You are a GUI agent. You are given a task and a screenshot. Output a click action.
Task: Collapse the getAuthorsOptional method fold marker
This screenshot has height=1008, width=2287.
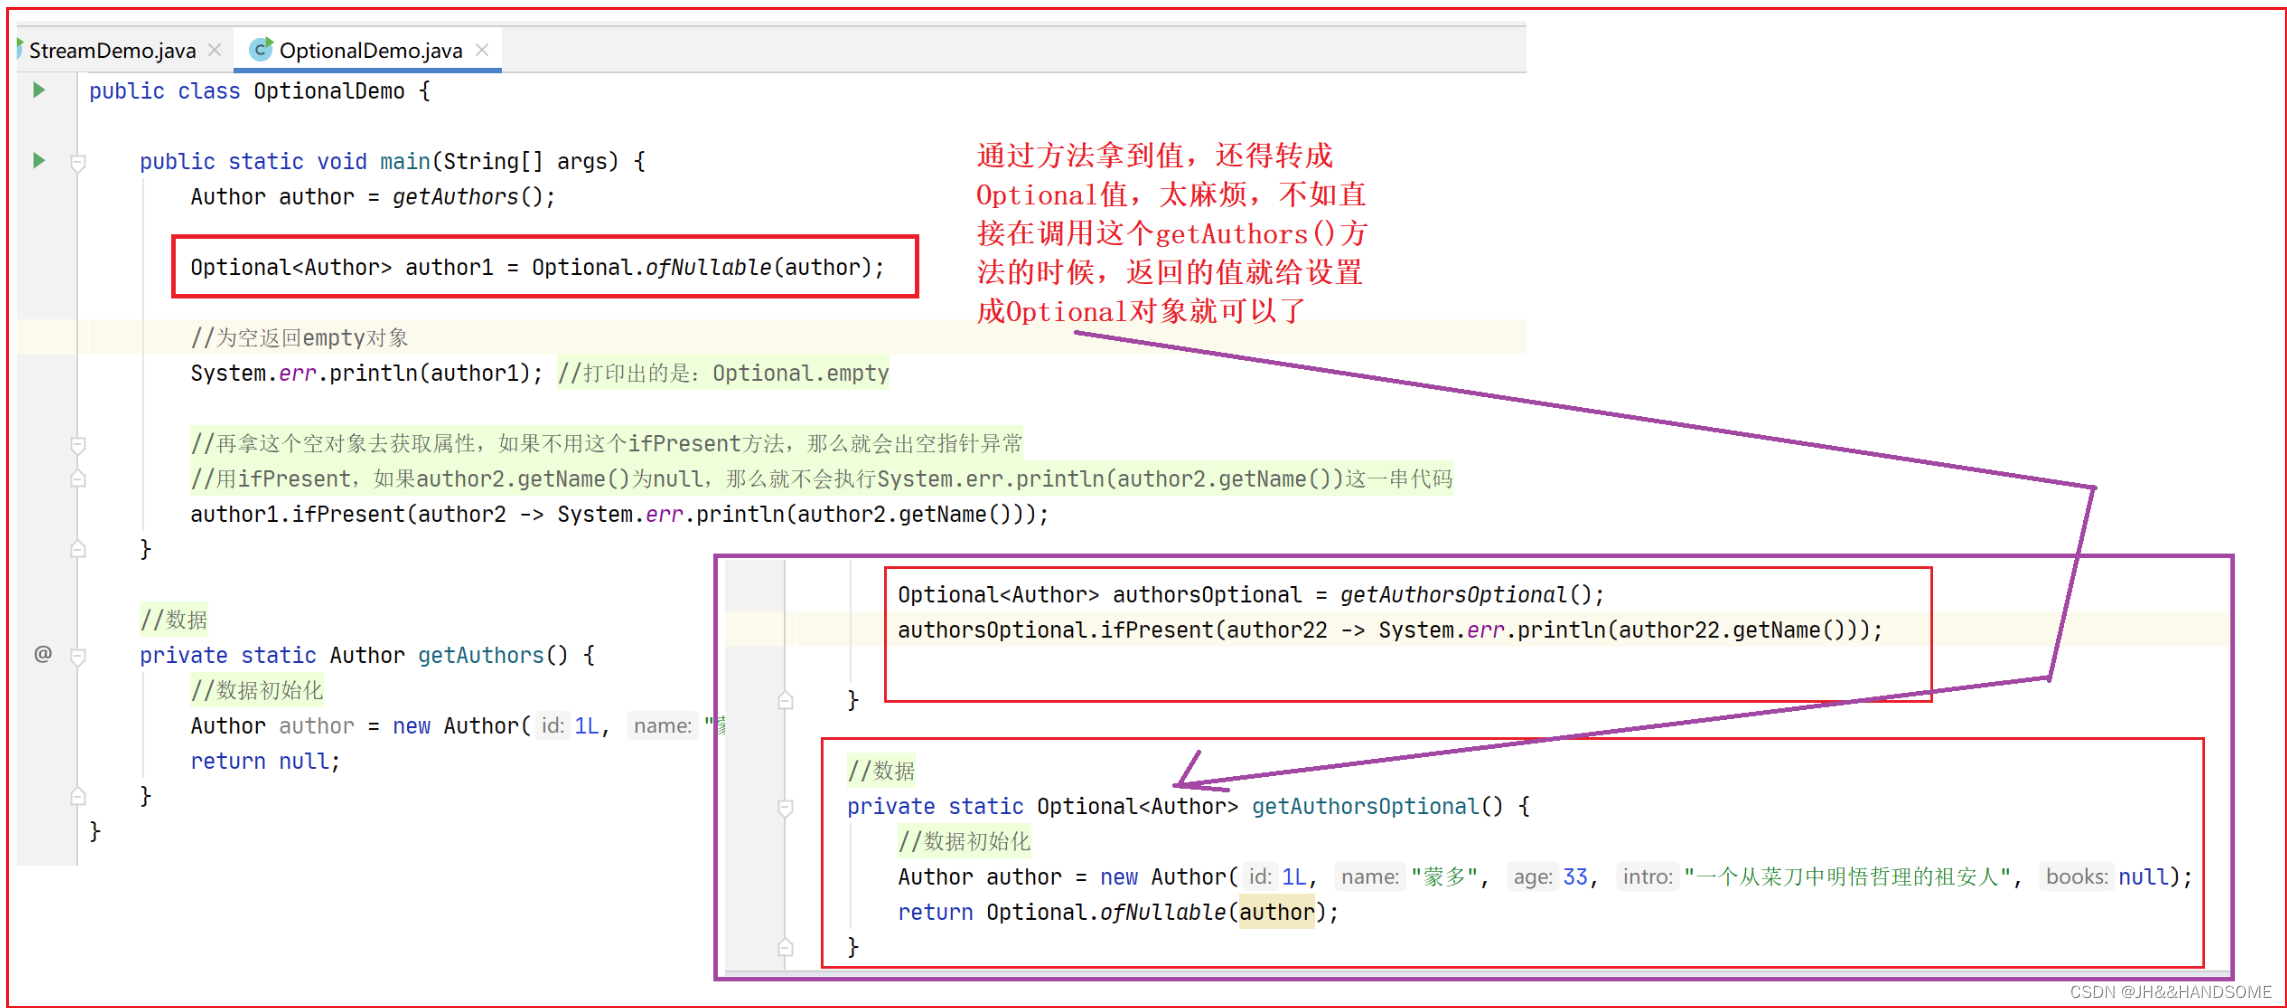coord(786,807)
